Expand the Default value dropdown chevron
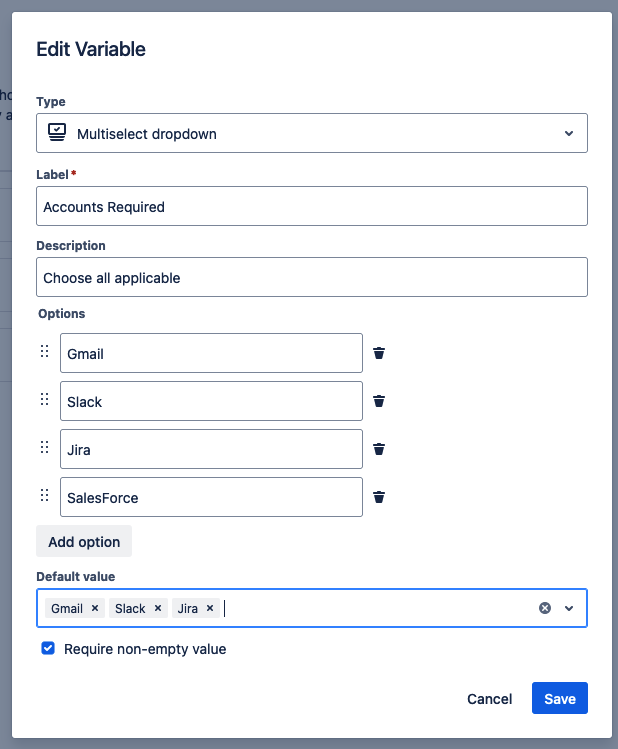 (569, 608)
